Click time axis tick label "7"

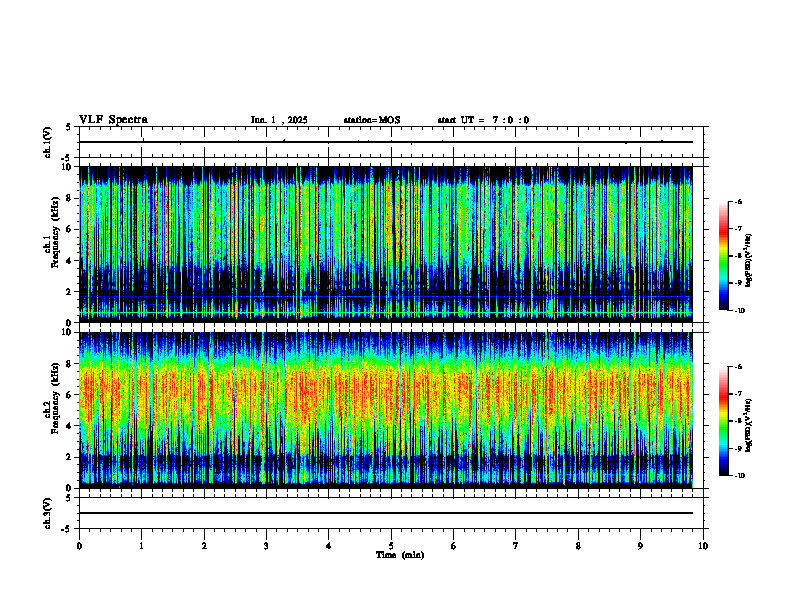pyautogui.click(x=516, y=546)
